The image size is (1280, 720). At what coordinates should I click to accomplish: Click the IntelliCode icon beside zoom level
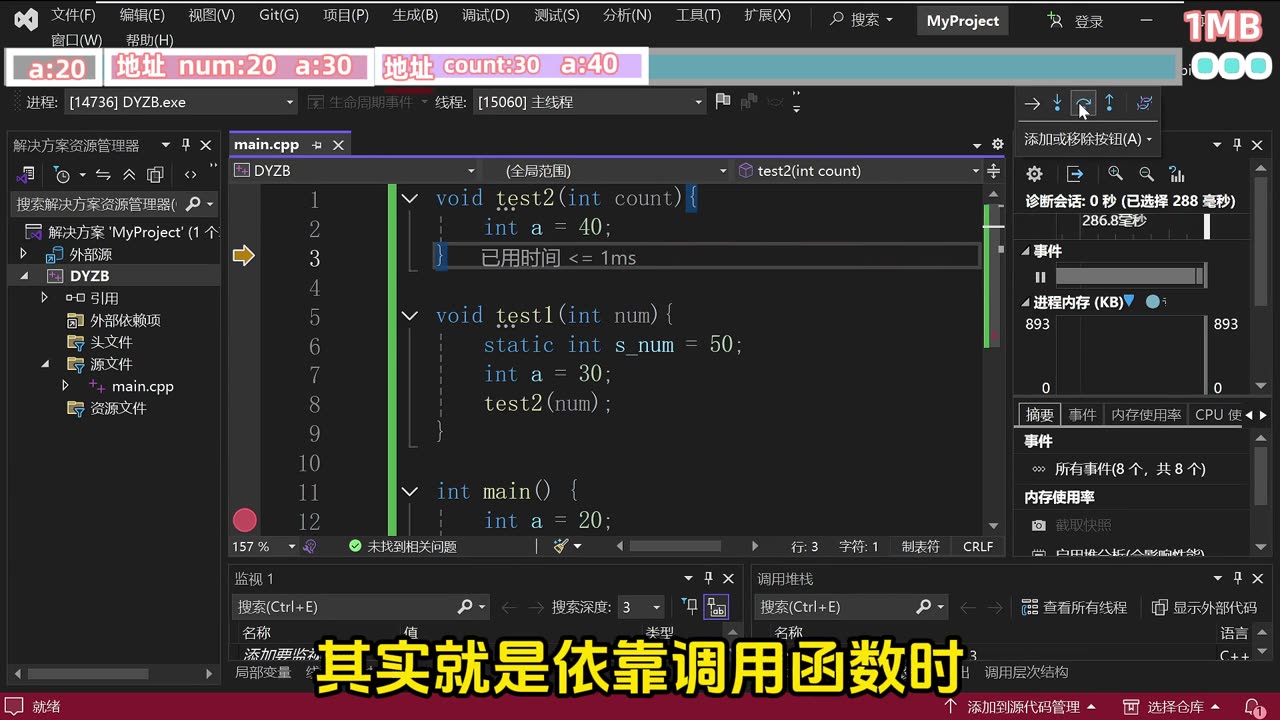(x=309, y=546)
